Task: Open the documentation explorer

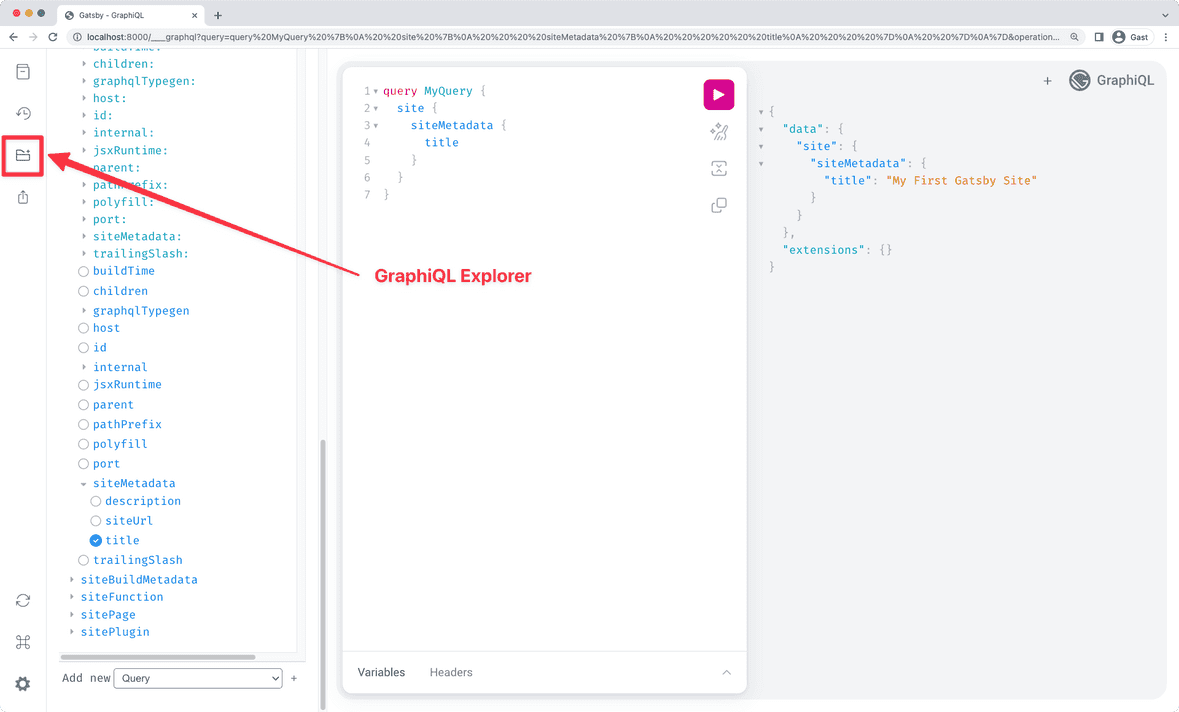Action: point(23,71)
